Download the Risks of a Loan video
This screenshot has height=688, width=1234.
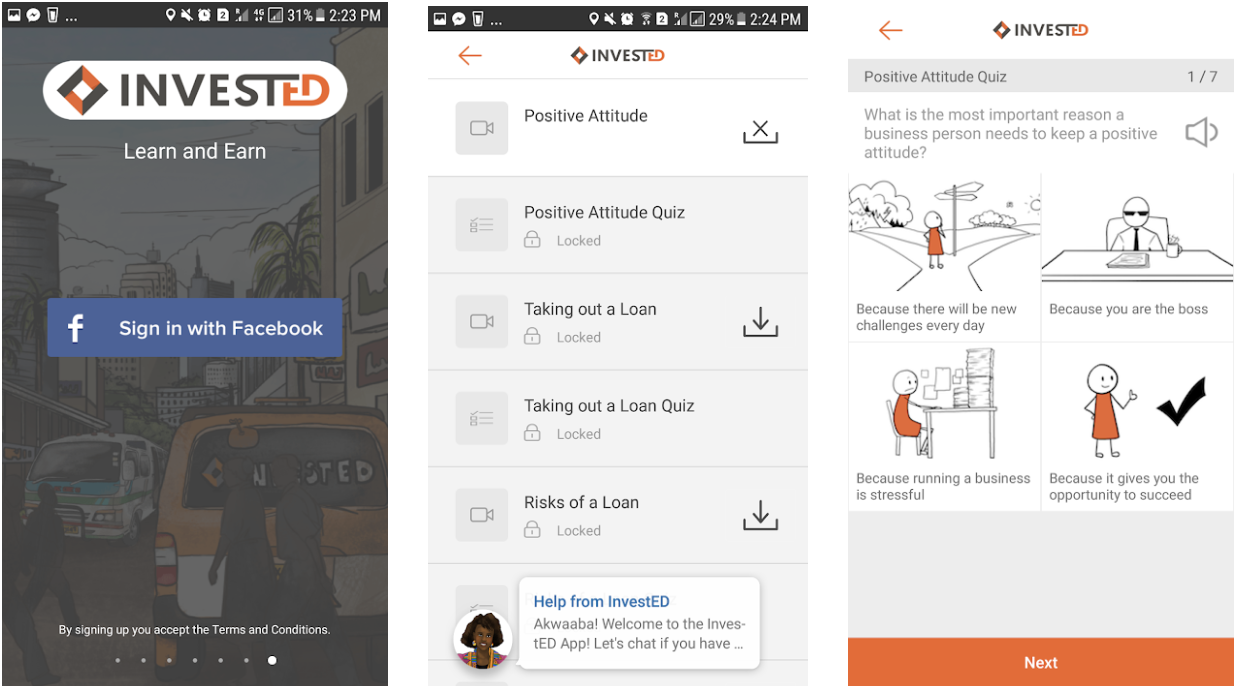tap(760, 515)
